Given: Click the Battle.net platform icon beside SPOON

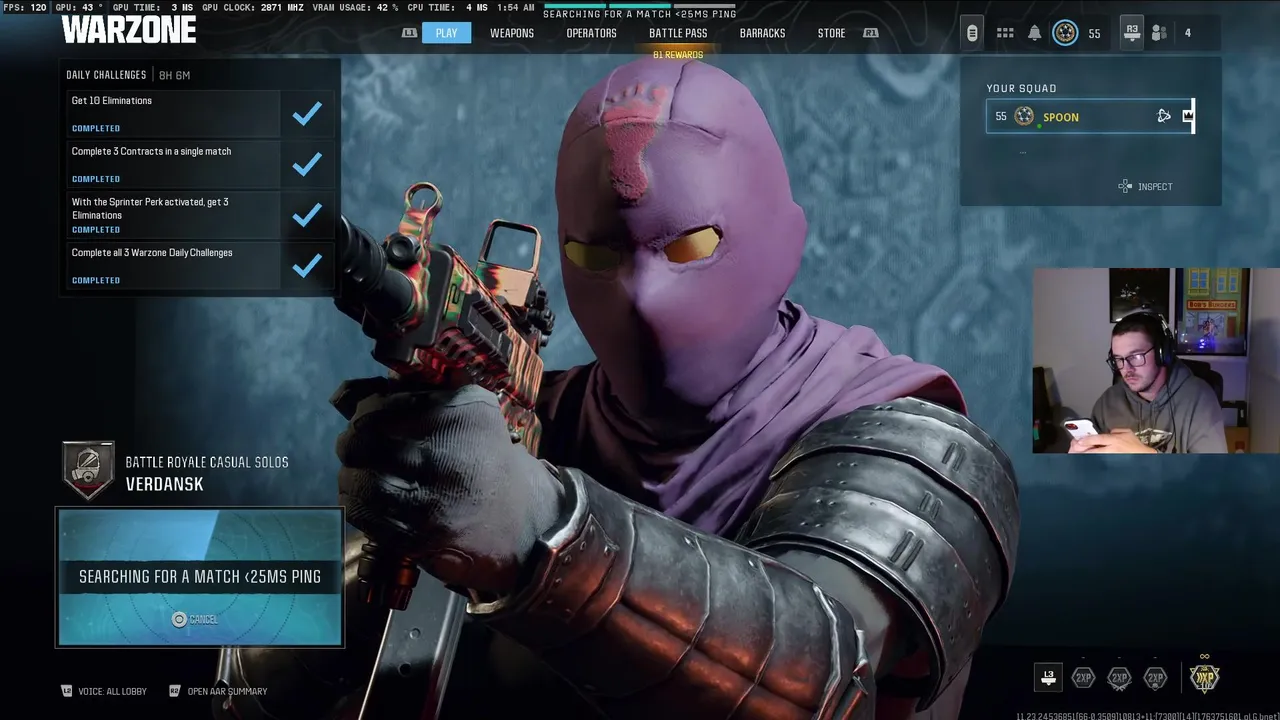Looking at the screenshot, I should (1164, 116).
